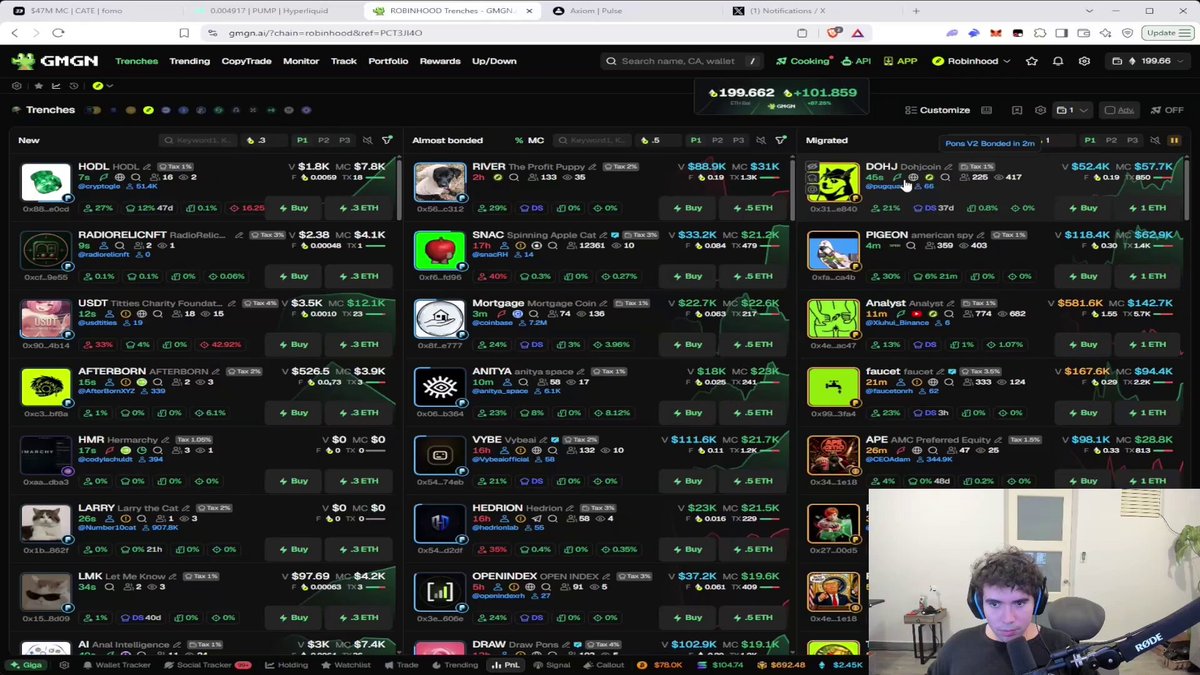This screenshot has height=675, width=1200.
Task: Open Wallet Tracker in bottom bar
Action: (116, 665)
